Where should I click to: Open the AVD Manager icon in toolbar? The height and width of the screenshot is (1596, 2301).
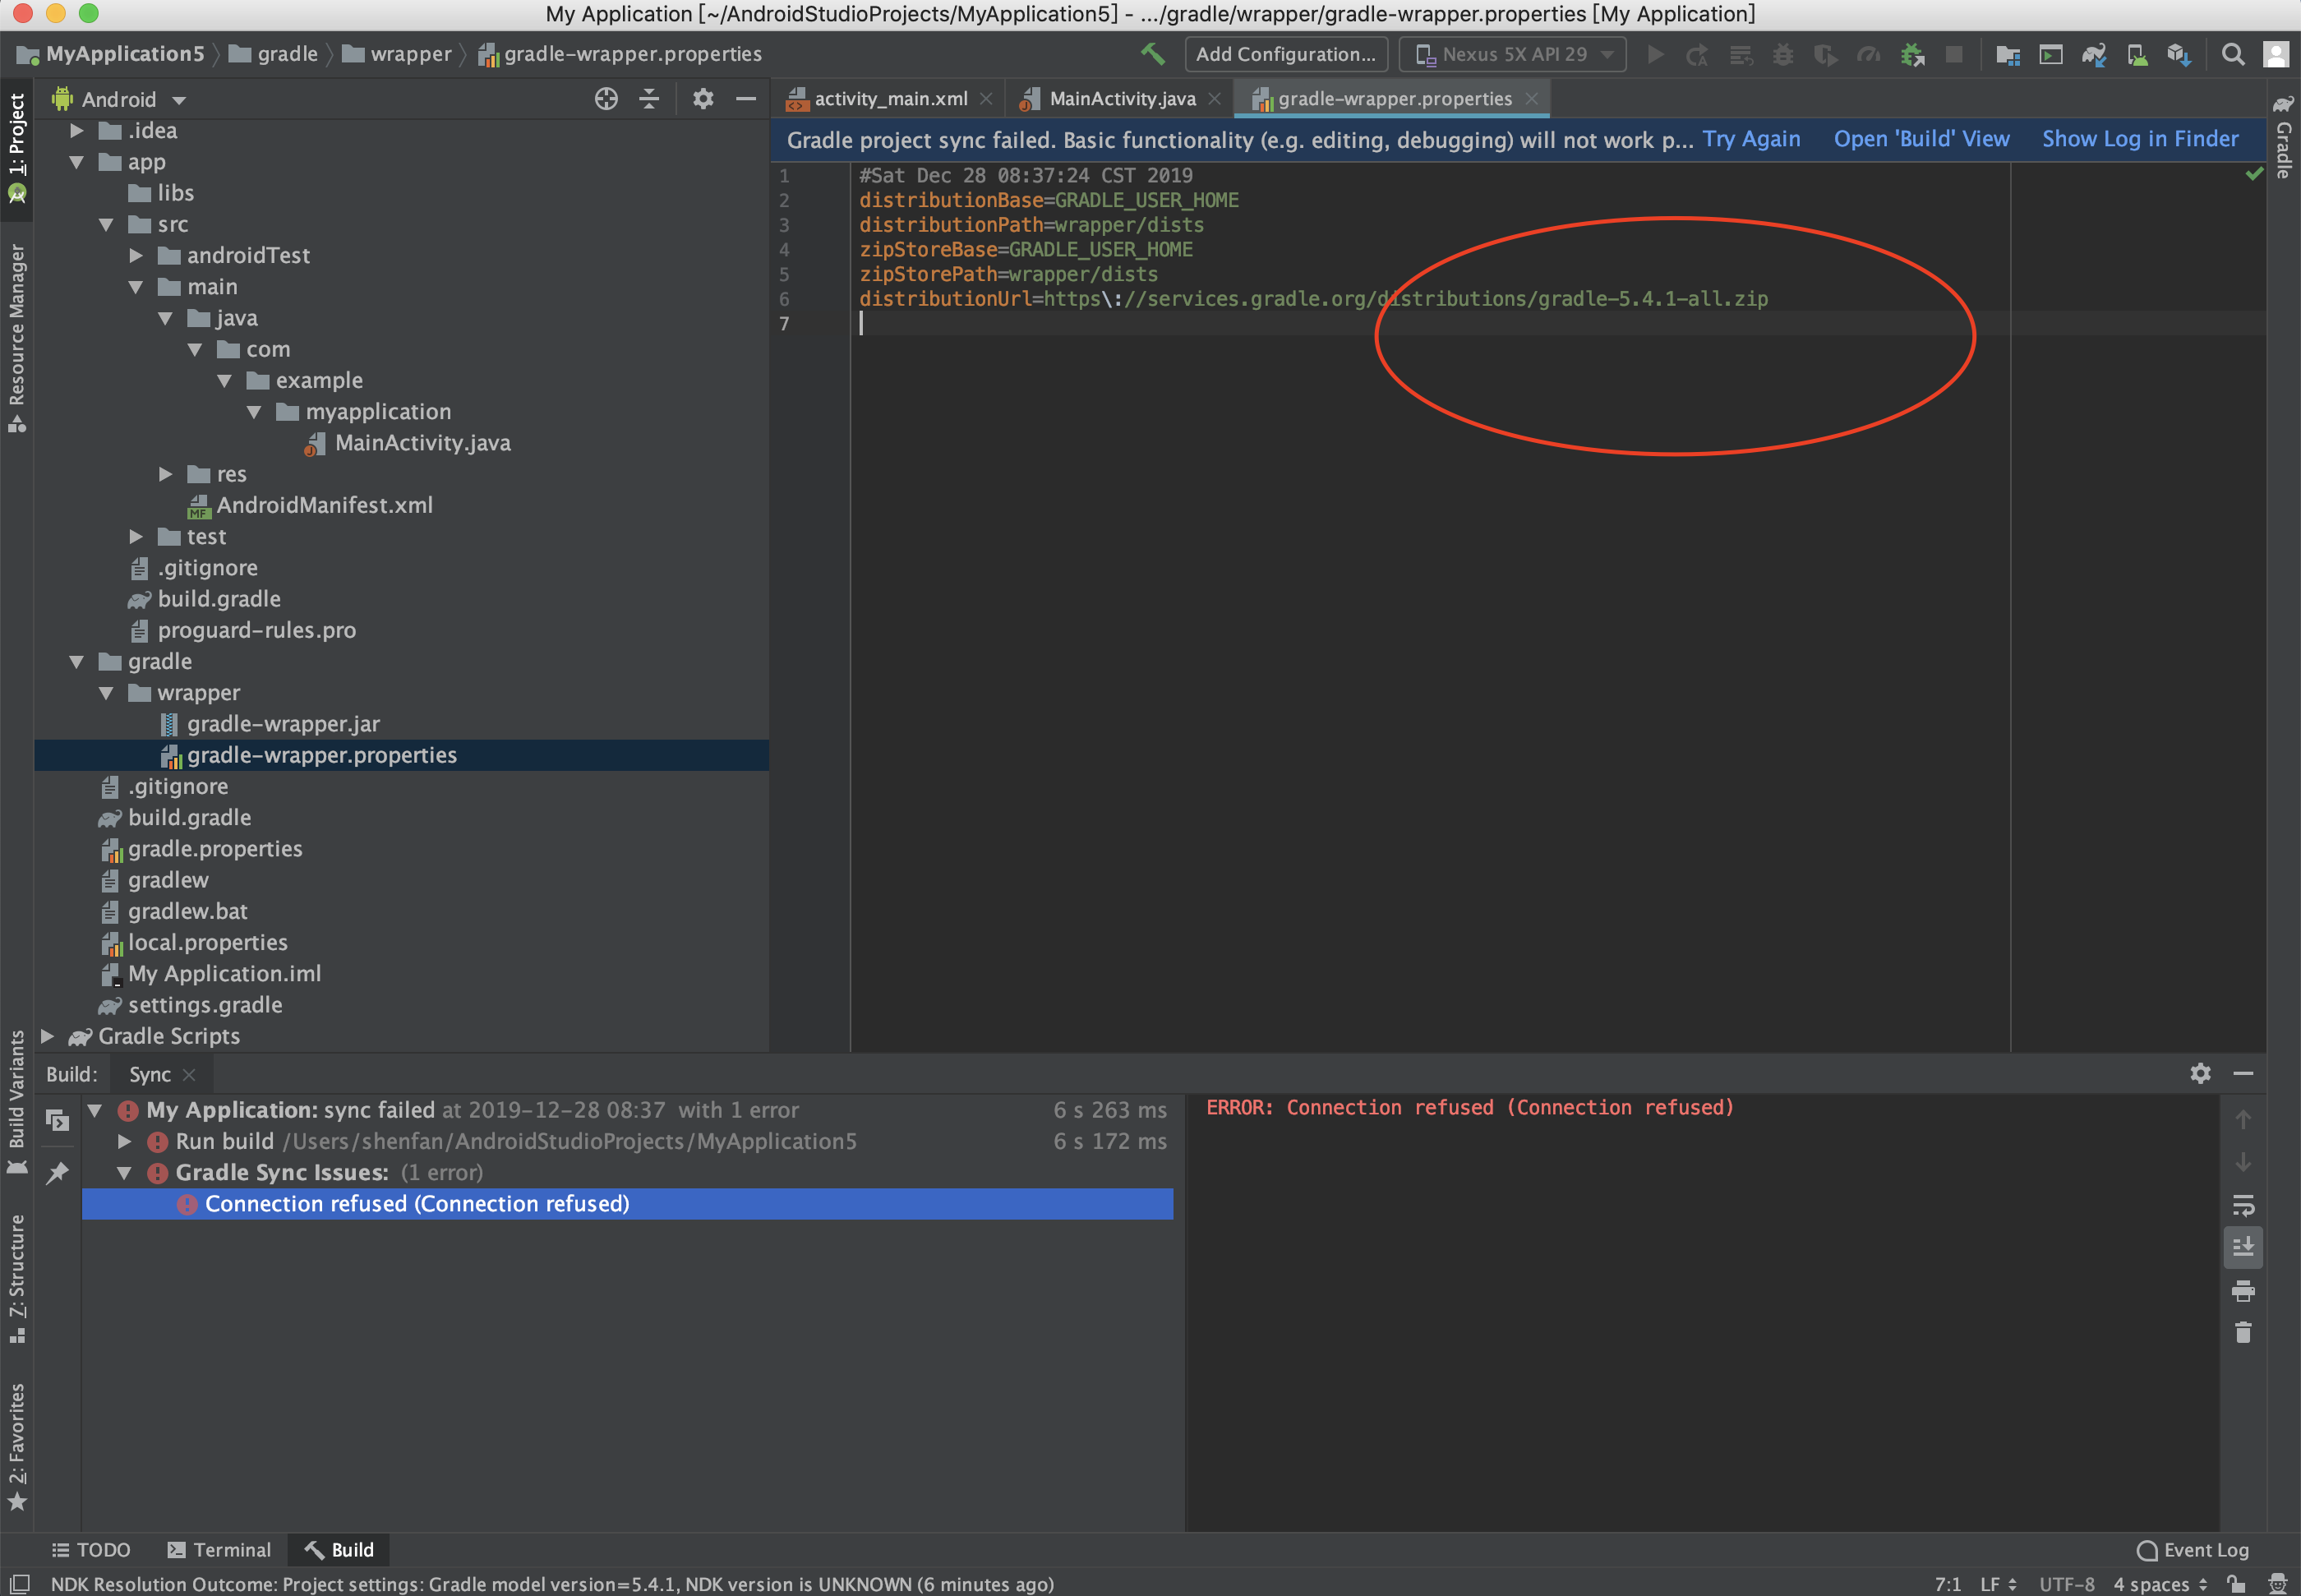click(x=2136, y=54)
